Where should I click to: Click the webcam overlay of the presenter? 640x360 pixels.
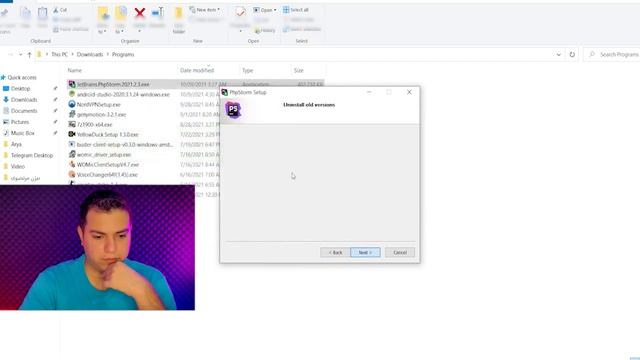click(97, 247)
